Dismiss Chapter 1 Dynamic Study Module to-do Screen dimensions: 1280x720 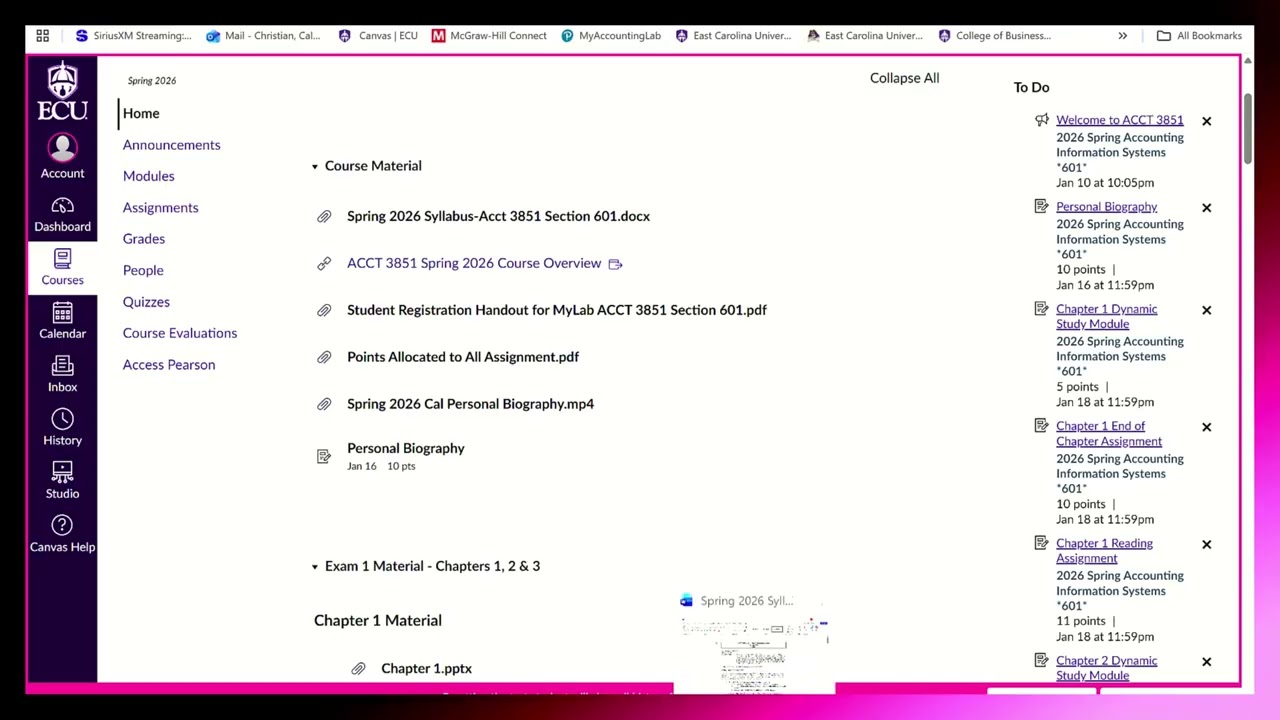coord(1206,310)
